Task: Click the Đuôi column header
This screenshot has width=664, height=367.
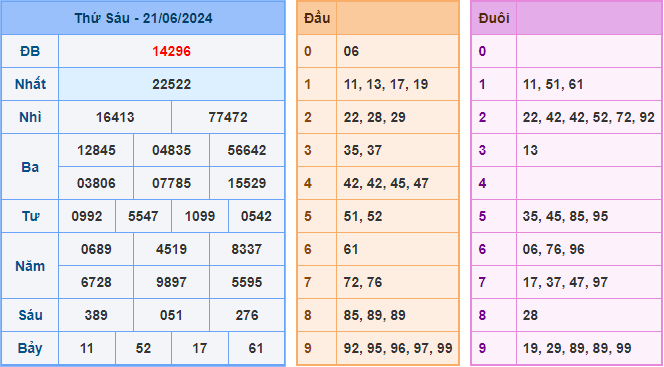Action: [x=494, y=18]
